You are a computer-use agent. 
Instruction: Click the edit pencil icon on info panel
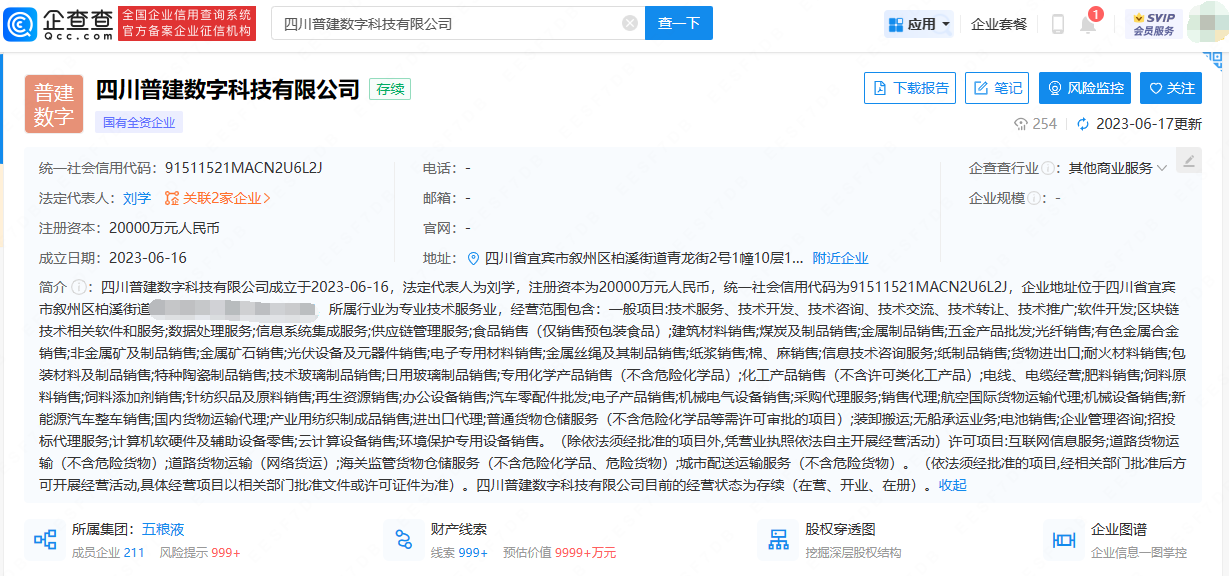(x=1188, y=160)
